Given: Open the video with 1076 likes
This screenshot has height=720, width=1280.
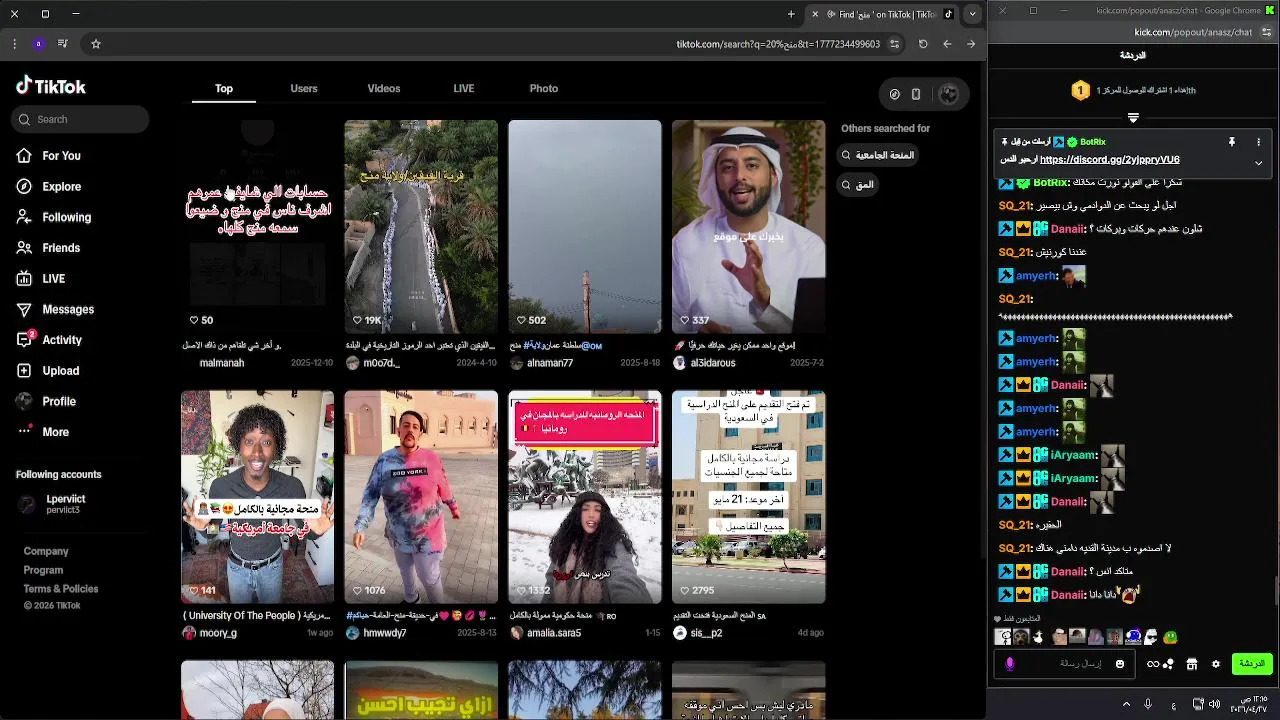Looking at the screenshot, I should 421,497.
